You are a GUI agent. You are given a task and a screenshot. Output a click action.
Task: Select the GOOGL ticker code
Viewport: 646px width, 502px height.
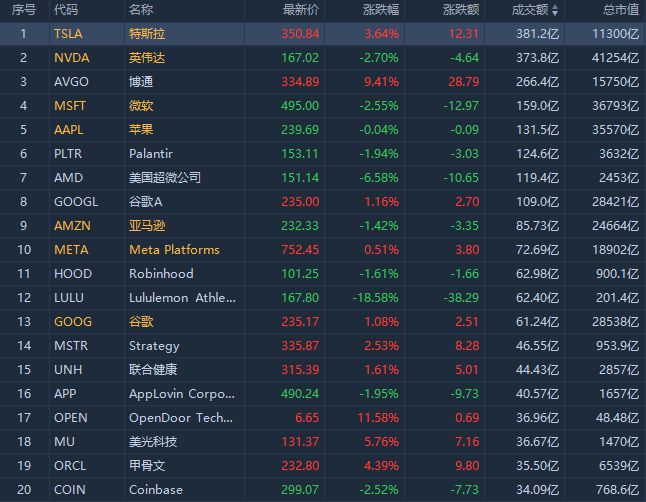tap(76, 202)
